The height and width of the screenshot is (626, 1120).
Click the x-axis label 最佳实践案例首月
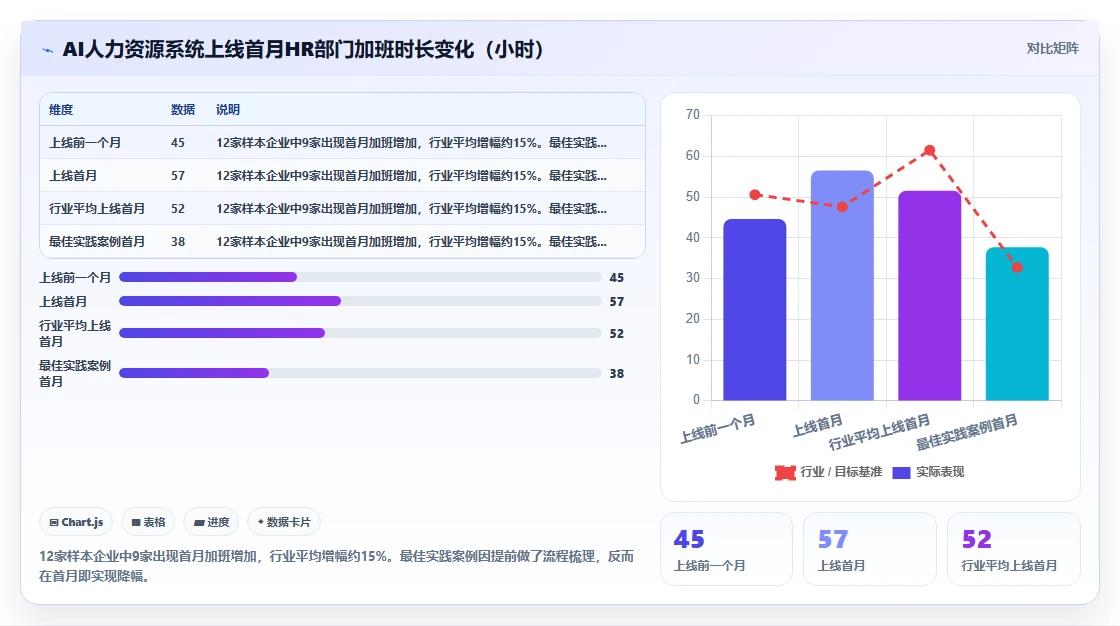[966, 432]
